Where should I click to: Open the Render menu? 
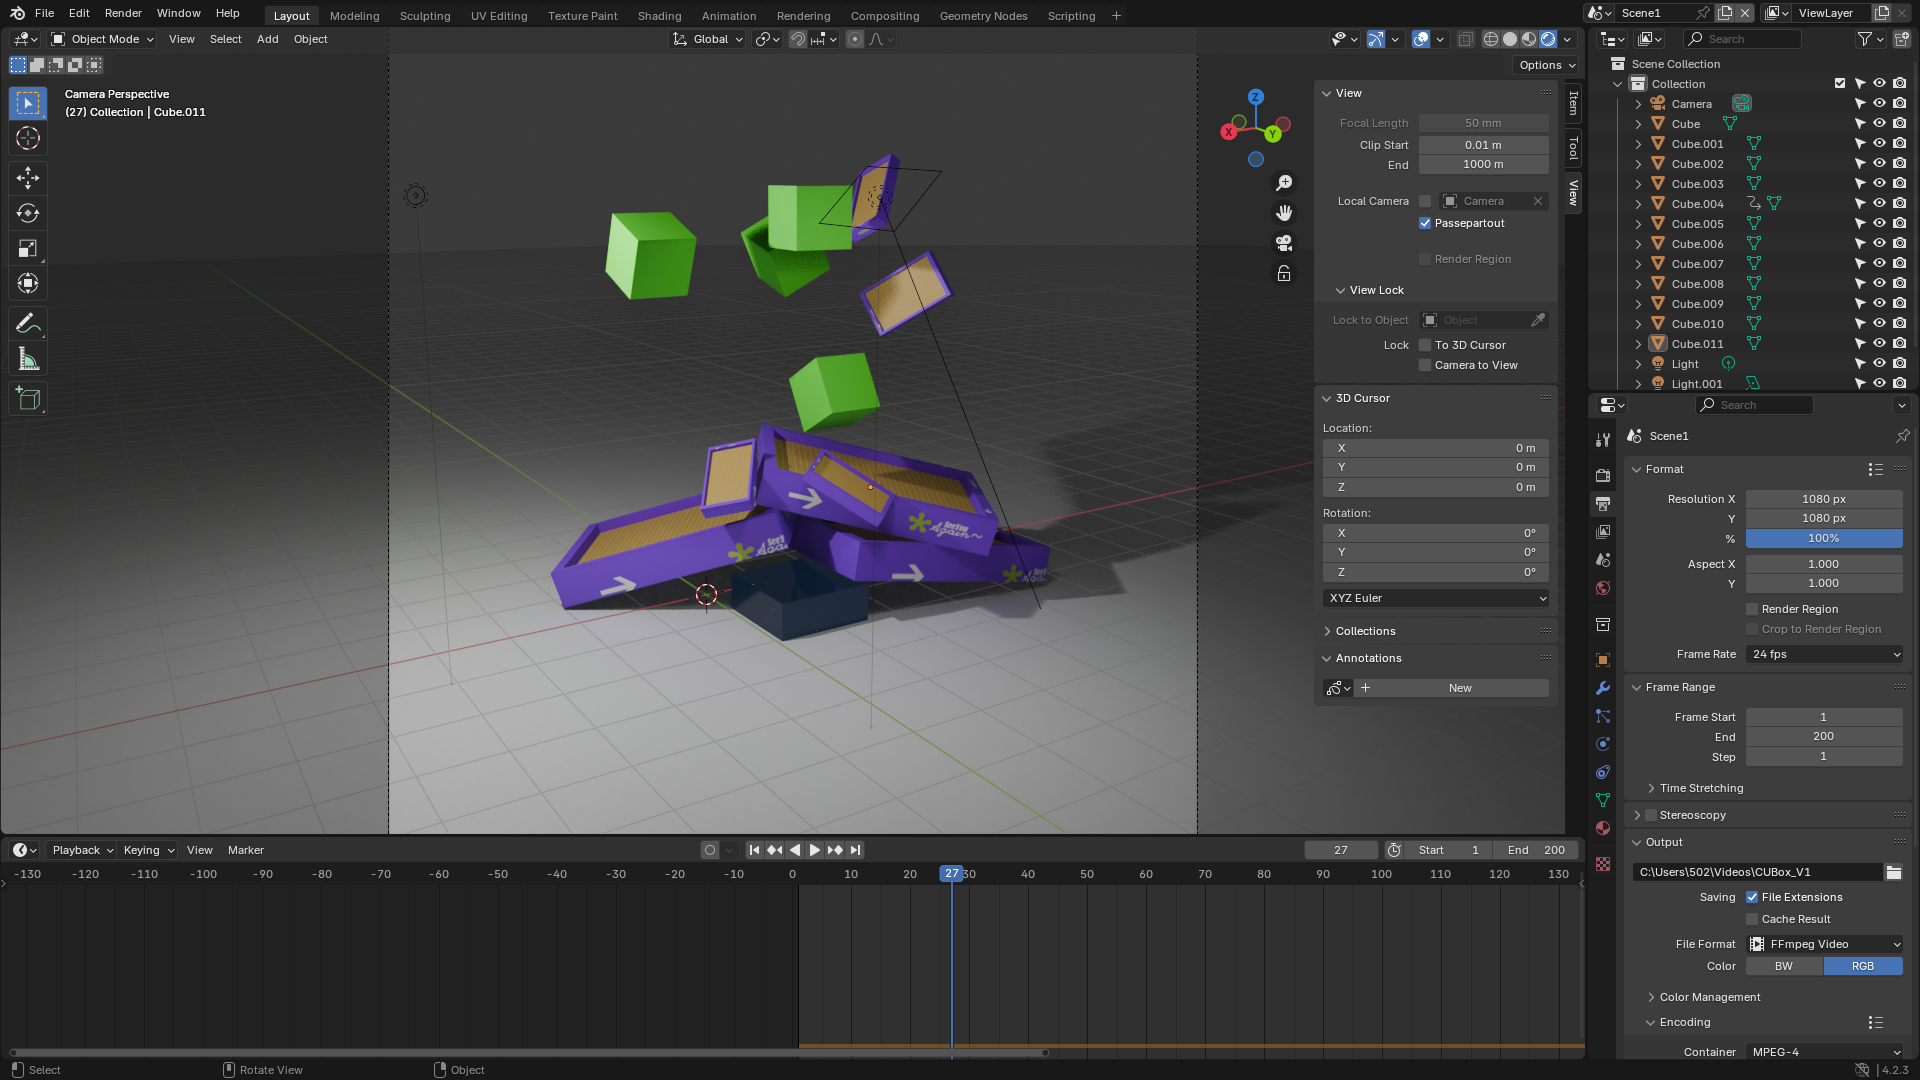[x=123, y=13]
